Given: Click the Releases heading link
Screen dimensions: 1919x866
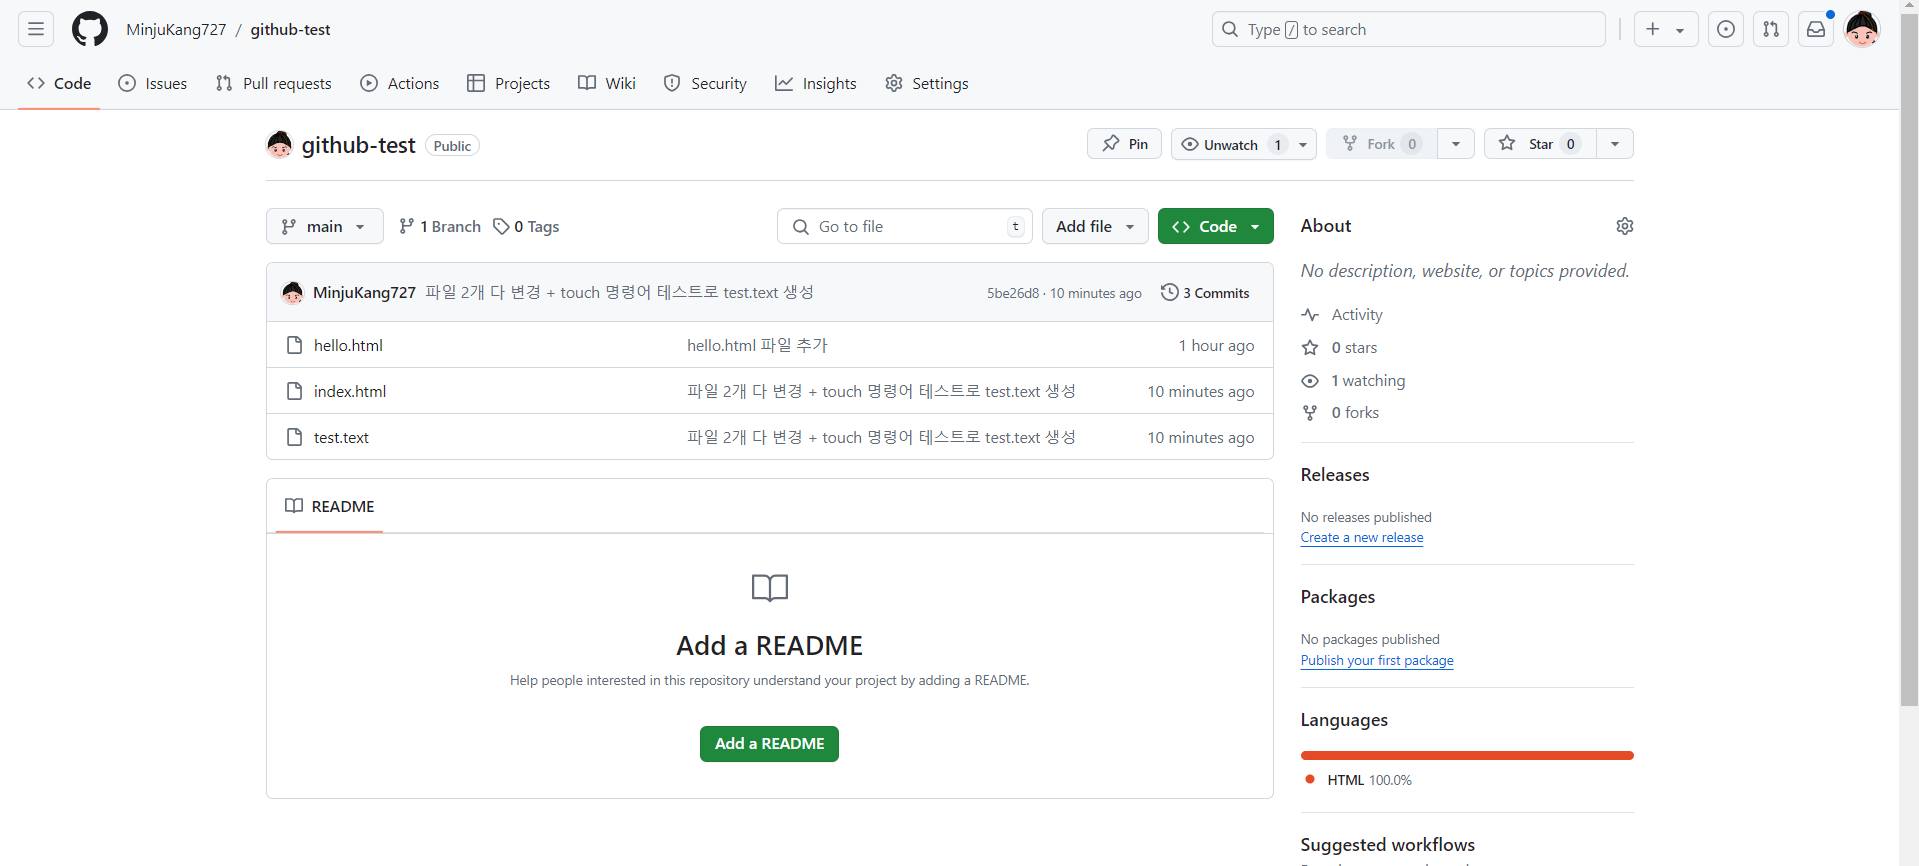Looking at the screenshot, I should coord(1335,475).
